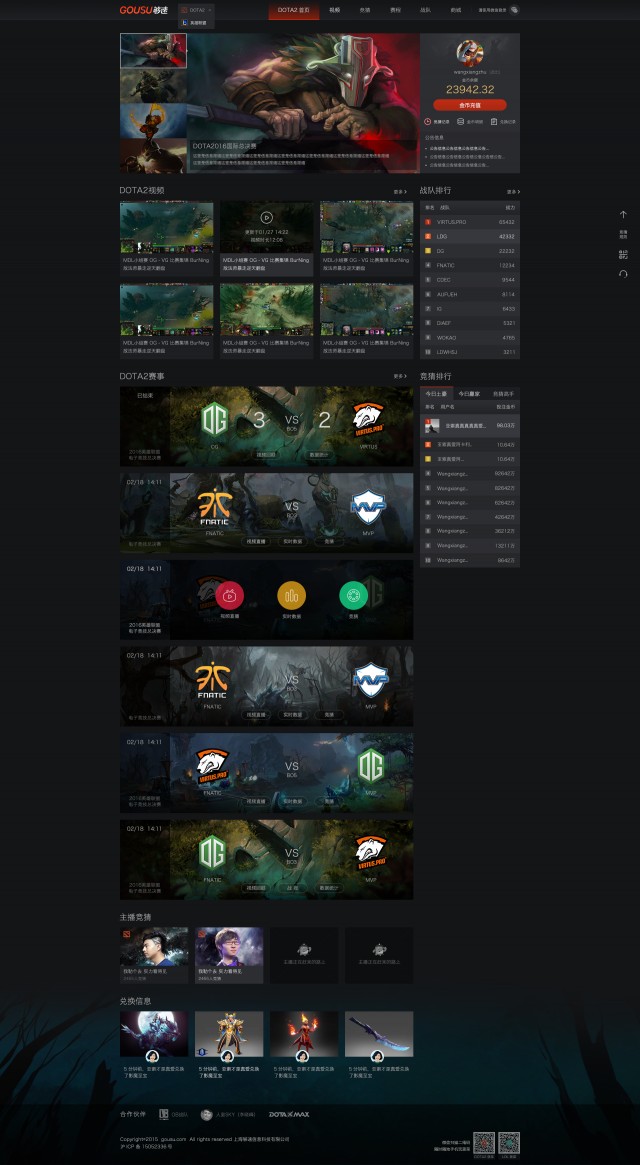Select the second carousel thumbnail, the horse rider

(153, 85)
